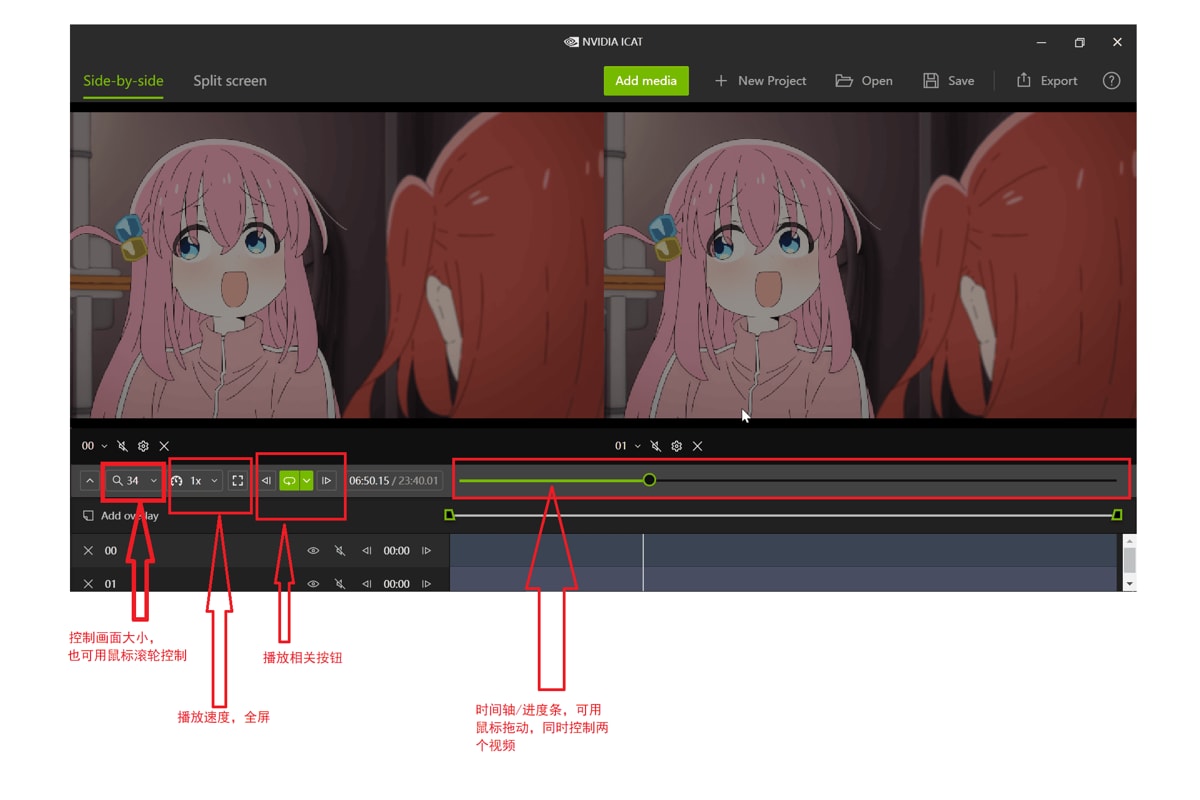Mute track 01 audio

pos(340,584)
